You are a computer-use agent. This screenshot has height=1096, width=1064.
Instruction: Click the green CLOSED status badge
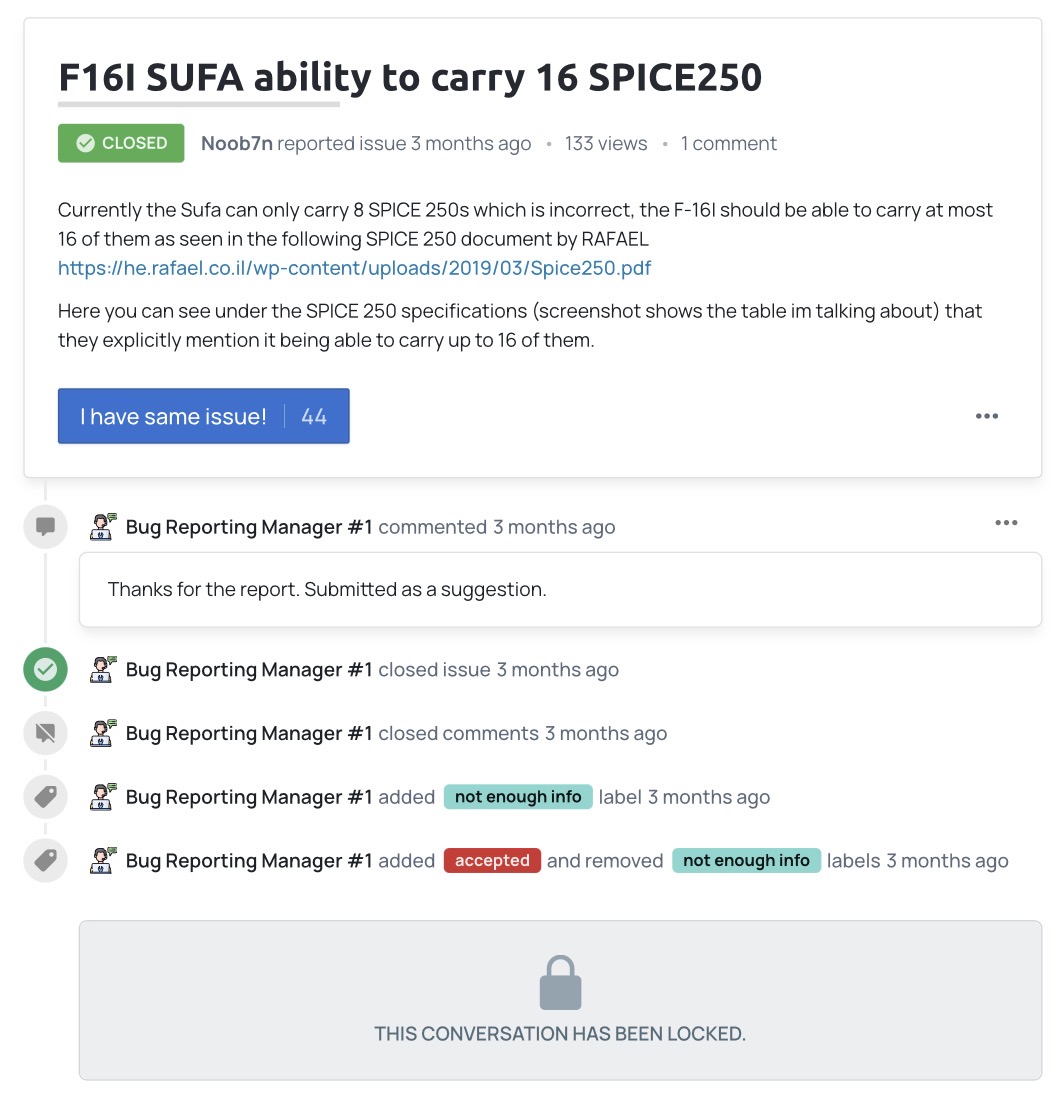point(121,143)
